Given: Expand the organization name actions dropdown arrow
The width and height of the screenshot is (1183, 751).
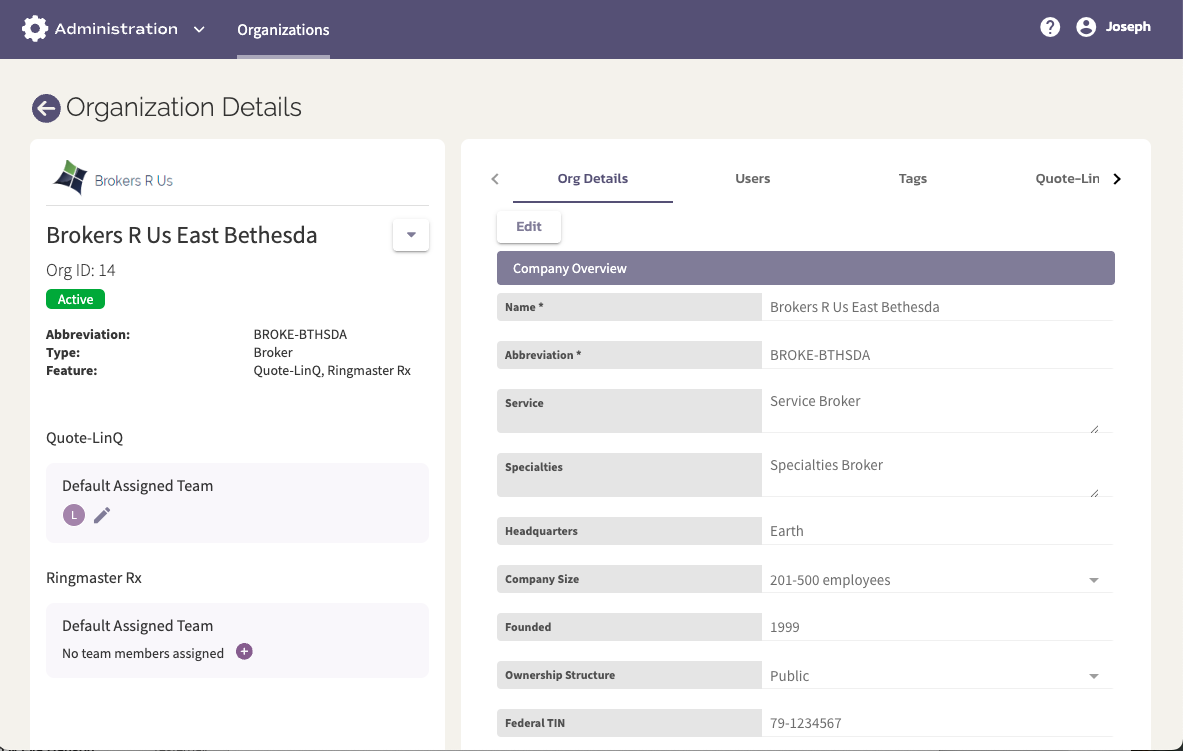Looking at the screenshot, I should 410,235.
